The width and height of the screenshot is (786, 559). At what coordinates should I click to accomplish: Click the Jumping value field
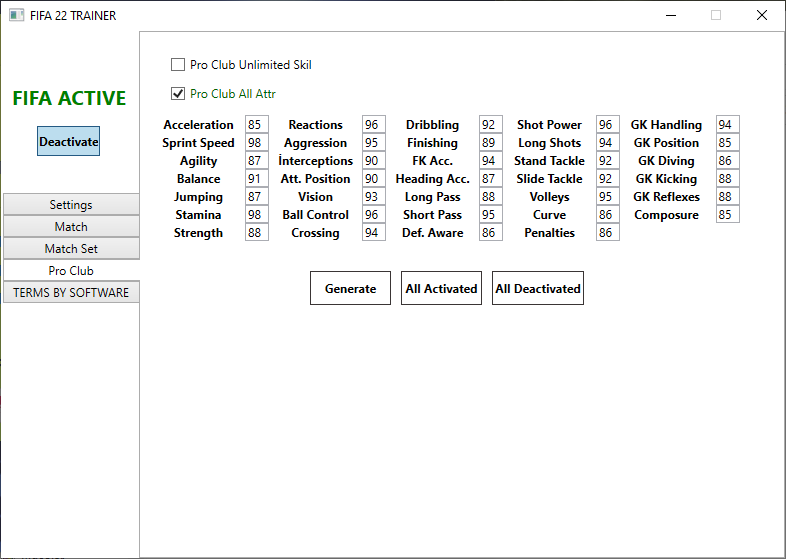point(257,197)
